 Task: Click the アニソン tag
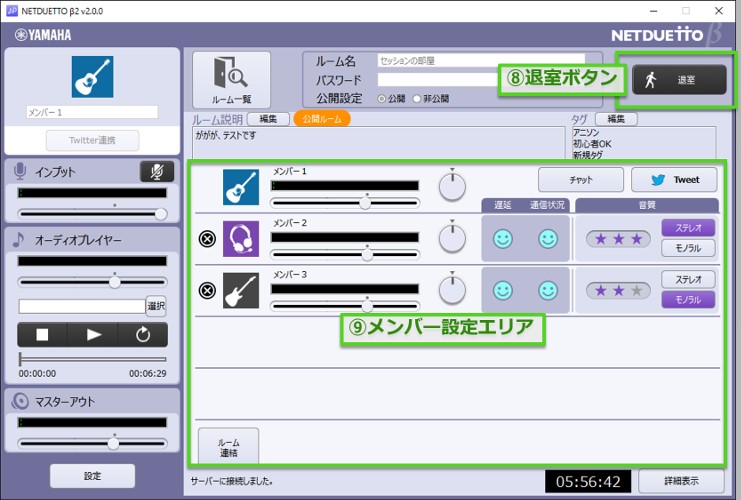pos(586,133)
